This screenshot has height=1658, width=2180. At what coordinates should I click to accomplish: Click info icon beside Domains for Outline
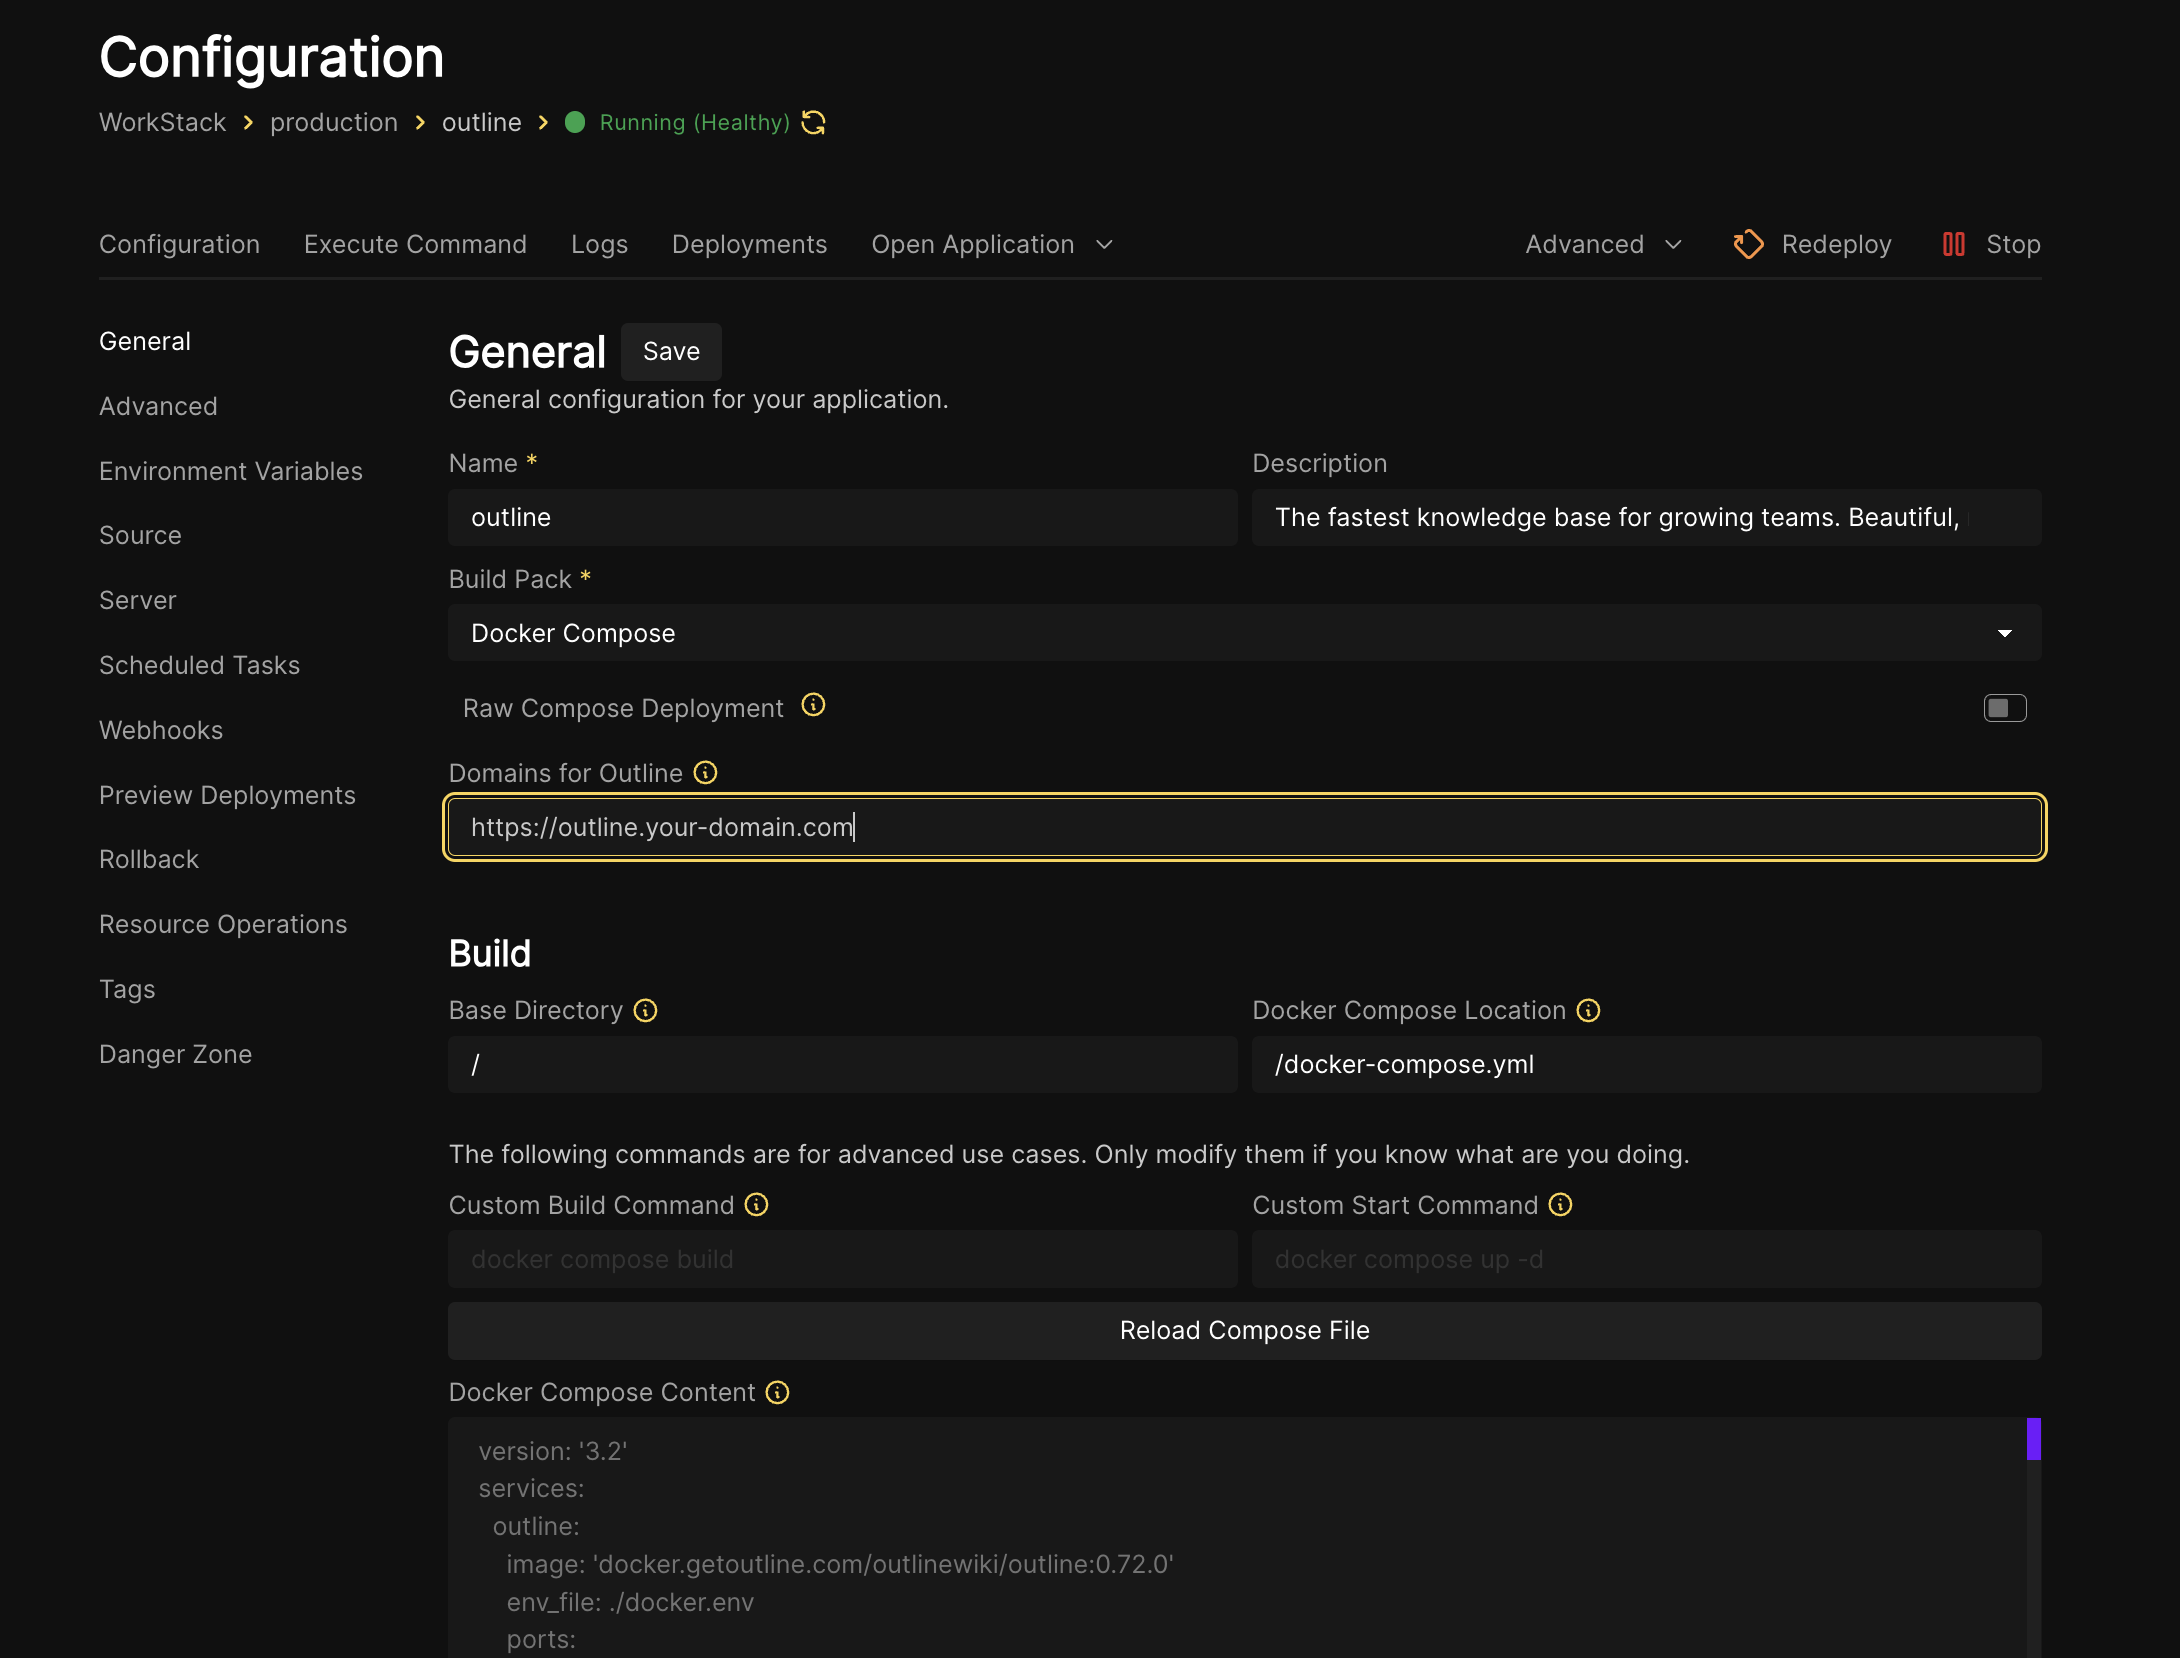(706, 773)
